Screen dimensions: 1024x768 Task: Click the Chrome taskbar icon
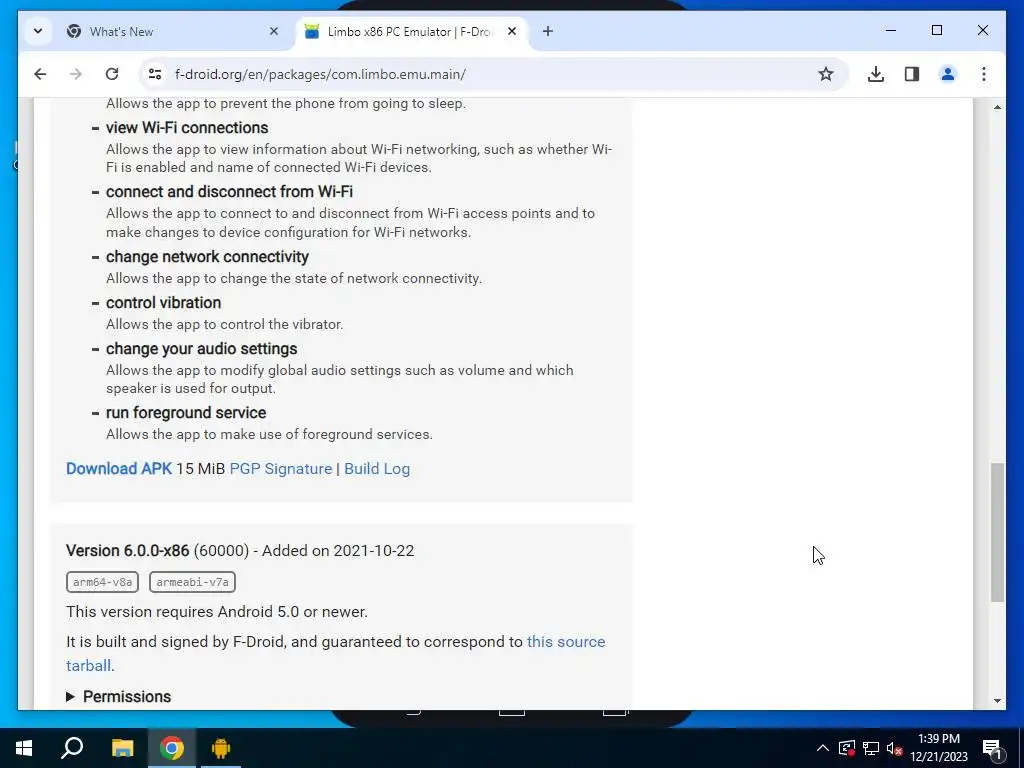(x=171, y=748)
